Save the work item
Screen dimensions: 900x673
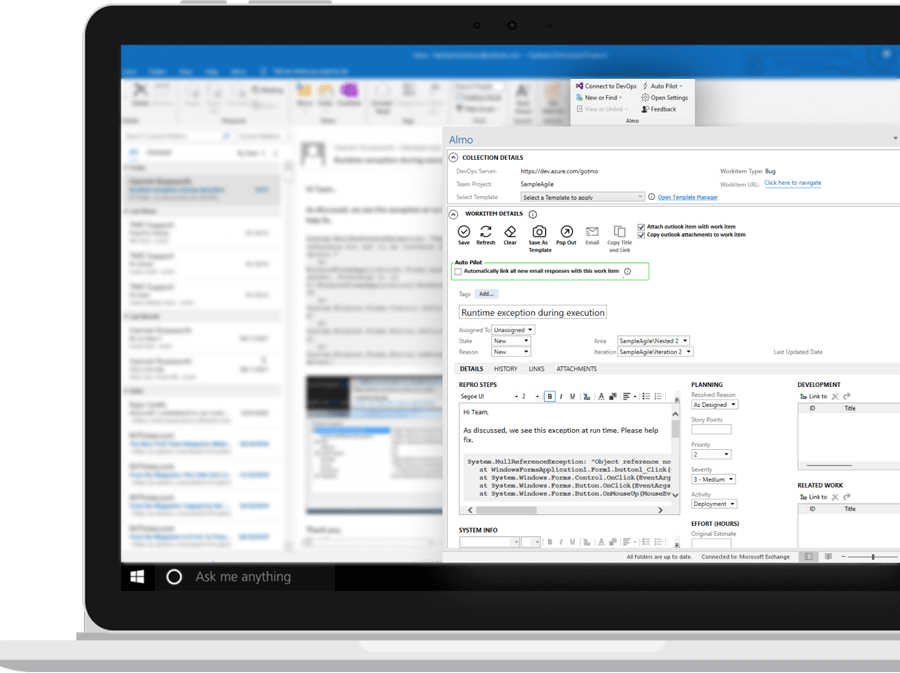click(x=464, y=231)
